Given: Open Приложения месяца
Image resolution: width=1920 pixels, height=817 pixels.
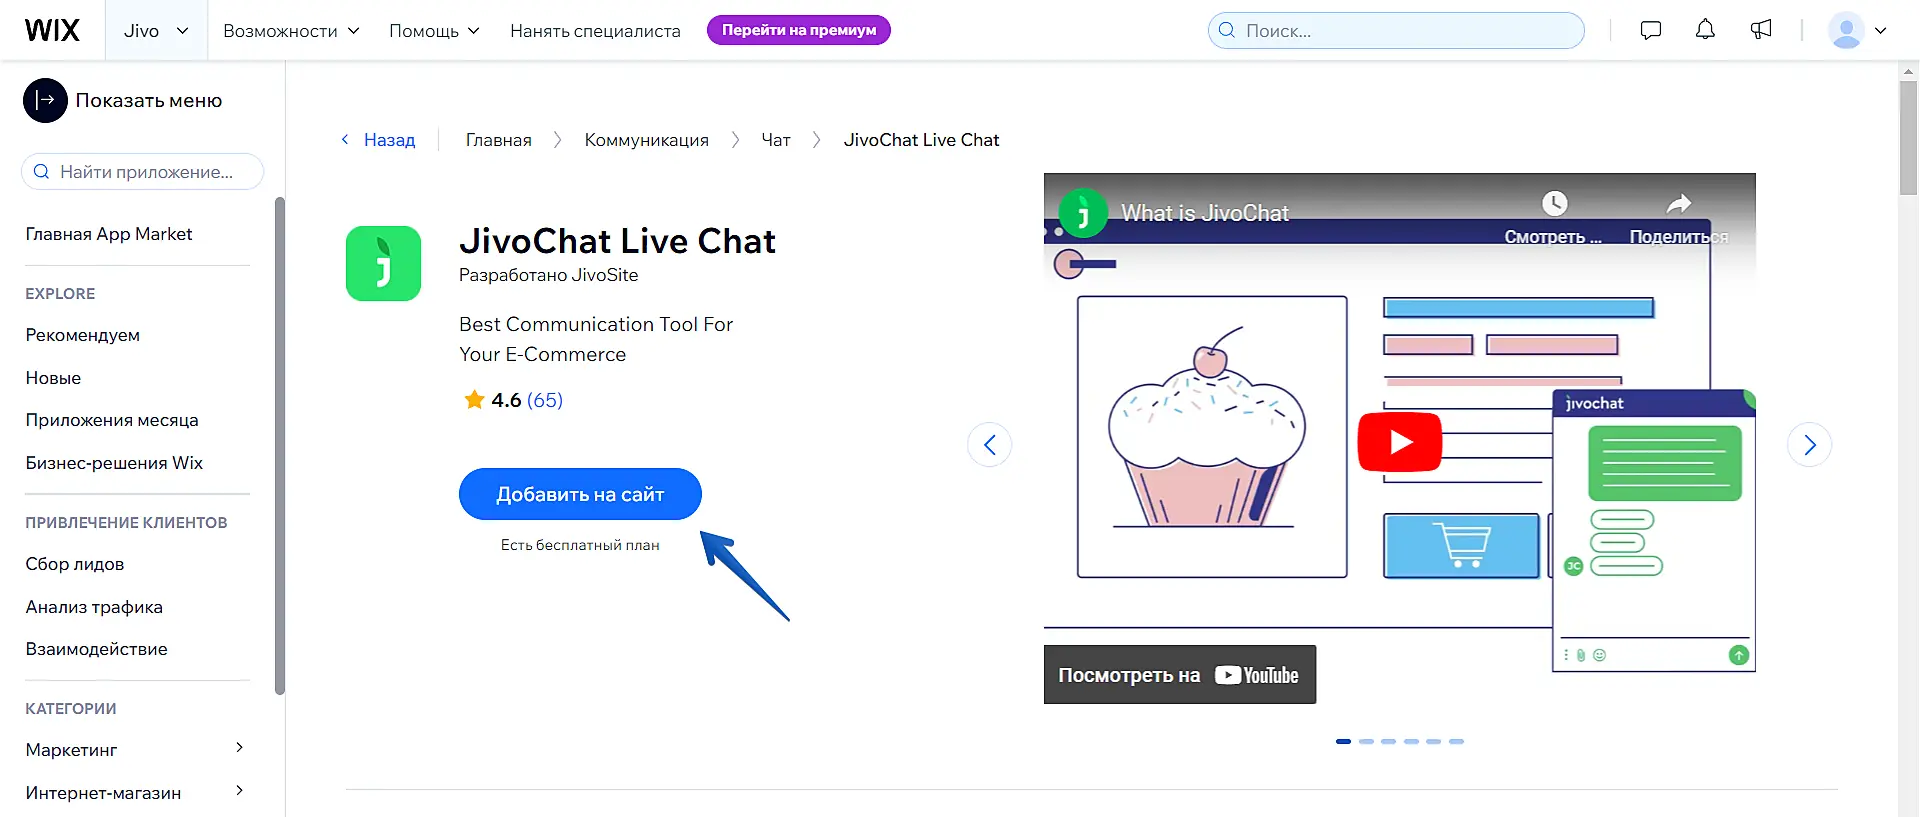Looking at the screenshot, I should (x=112, y=420).
